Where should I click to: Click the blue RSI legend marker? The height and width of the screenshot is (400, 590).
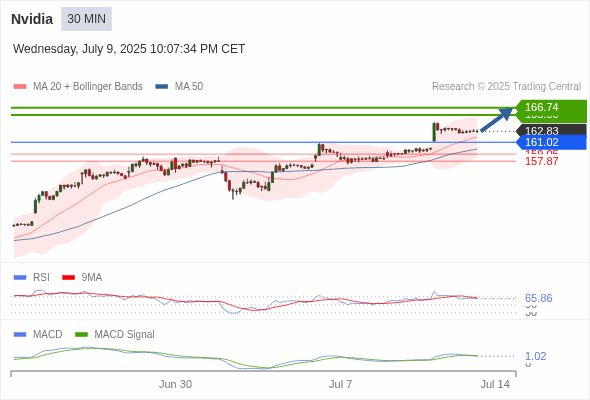pos(20,277)
